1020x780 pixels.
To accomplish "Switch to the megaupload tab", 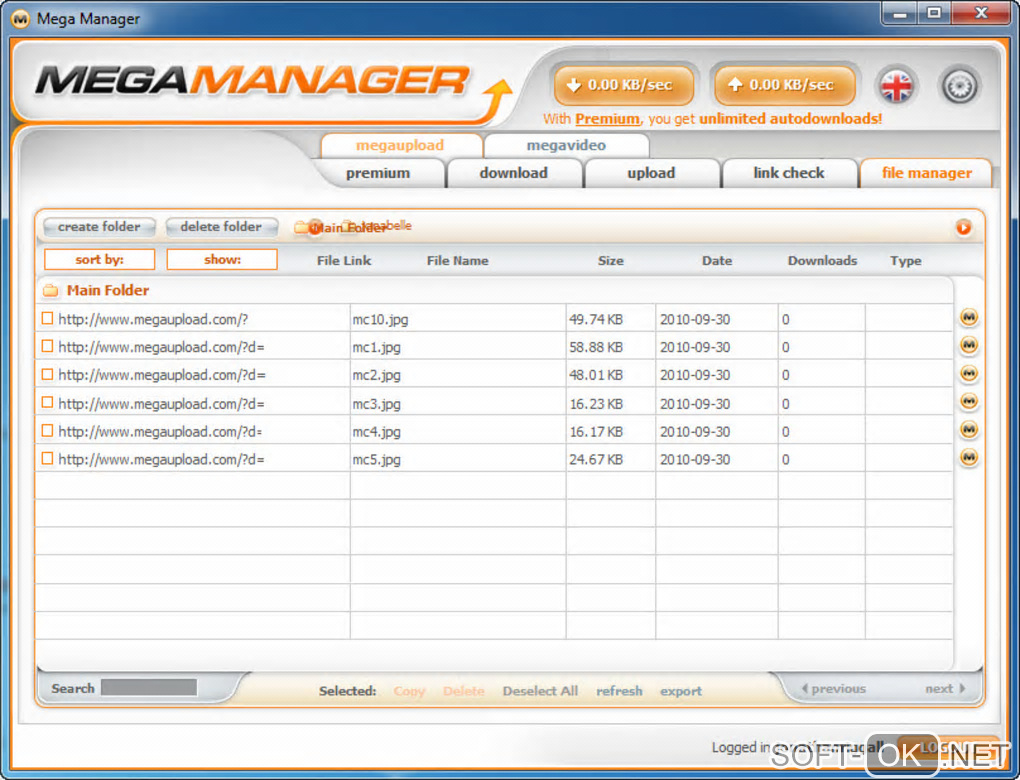I will [x=401, y=145].
